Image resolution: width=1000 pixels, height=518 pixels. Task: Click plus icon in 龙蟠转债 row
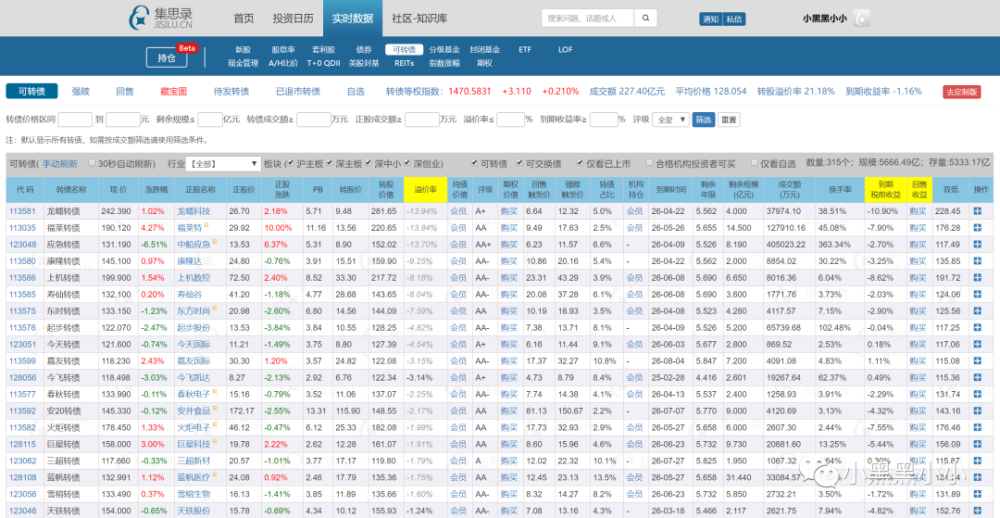[977, 211]
